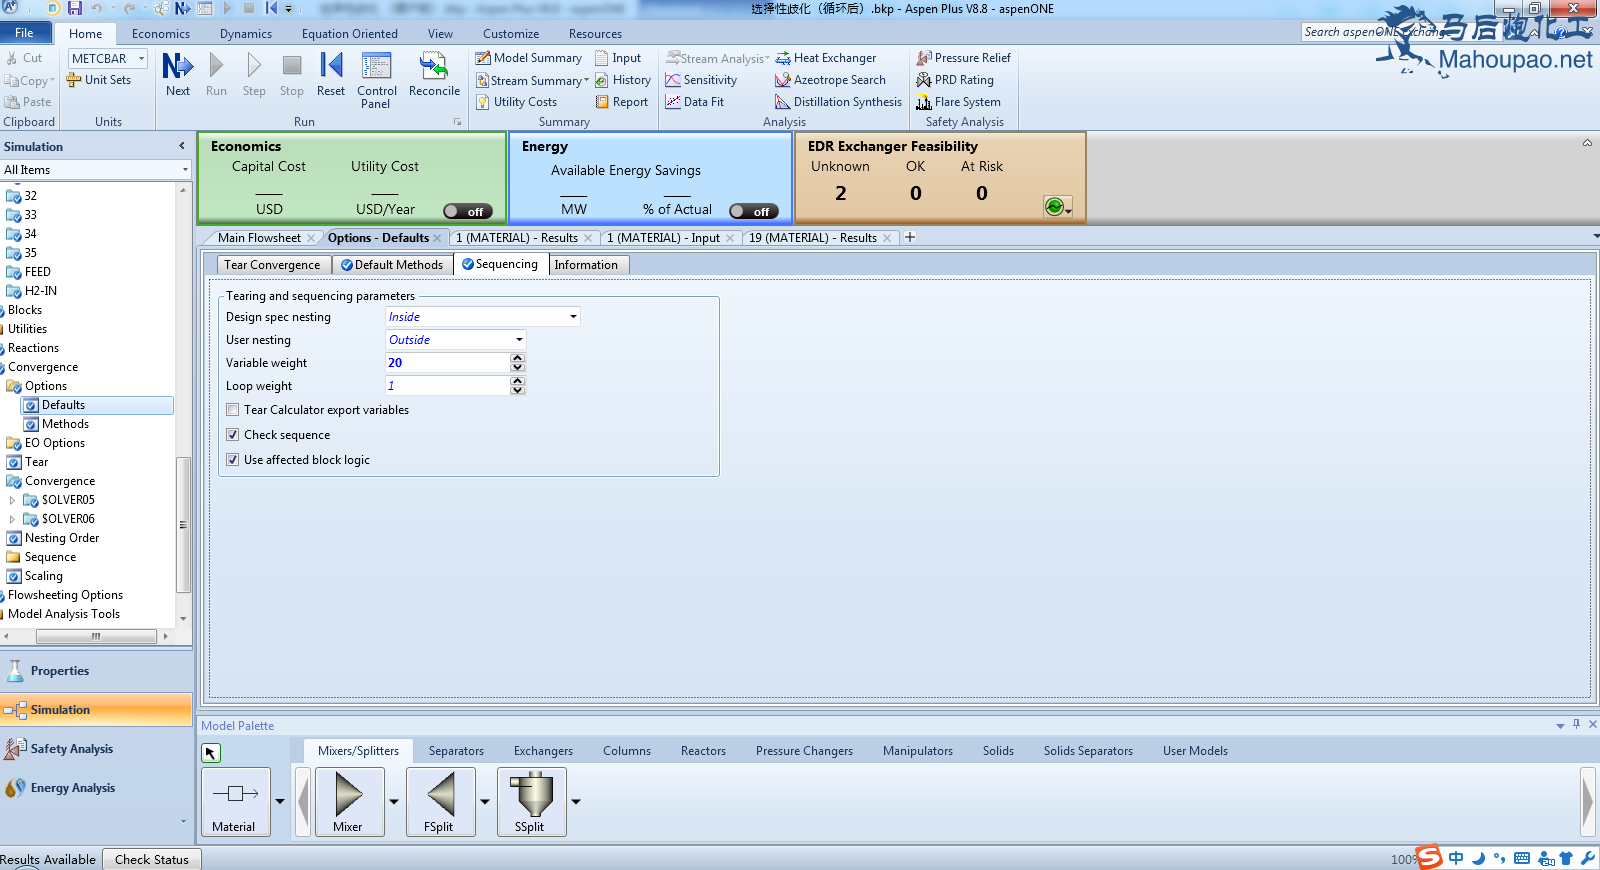Click the palette selection arrow cursor icon
Screen dimensions: 1600x870
[211, 753]
